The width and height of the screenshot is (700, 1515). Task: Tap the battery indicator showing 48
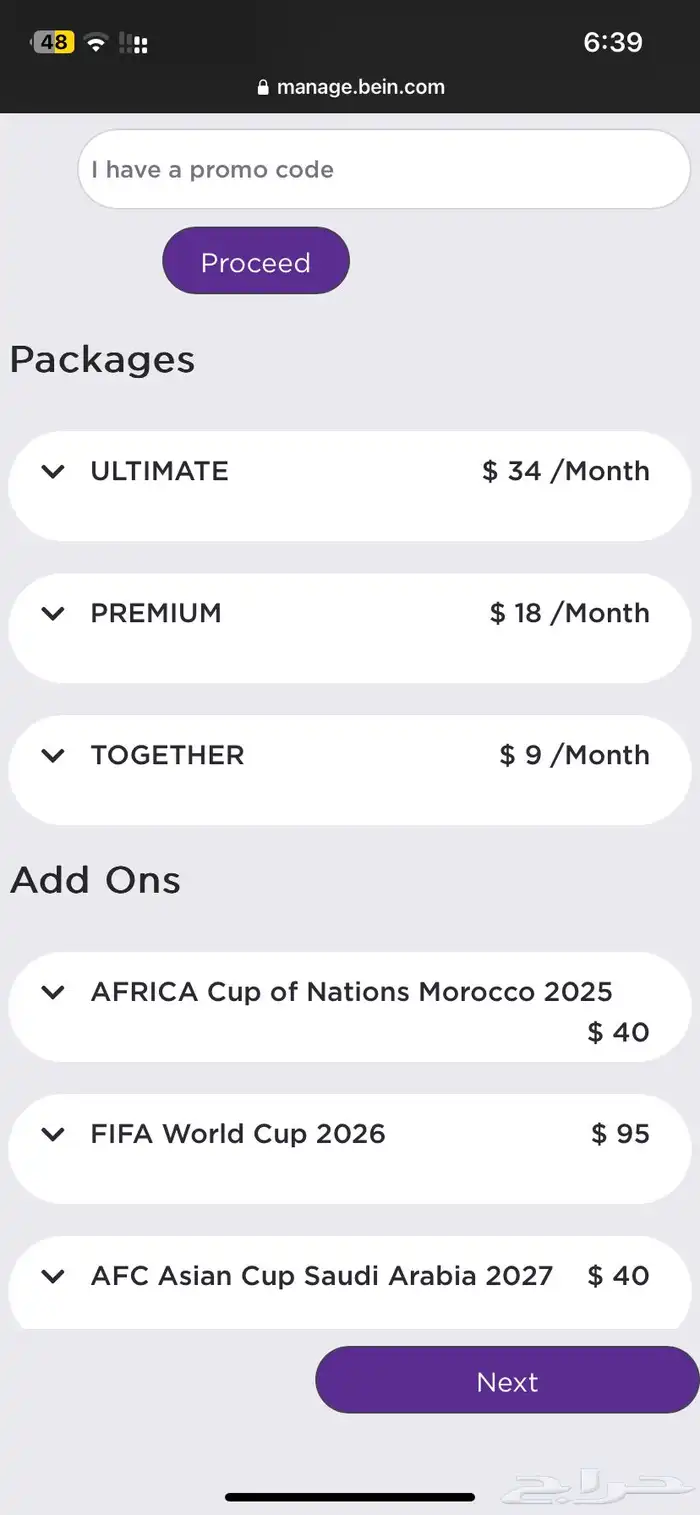(x=54, y=42)
